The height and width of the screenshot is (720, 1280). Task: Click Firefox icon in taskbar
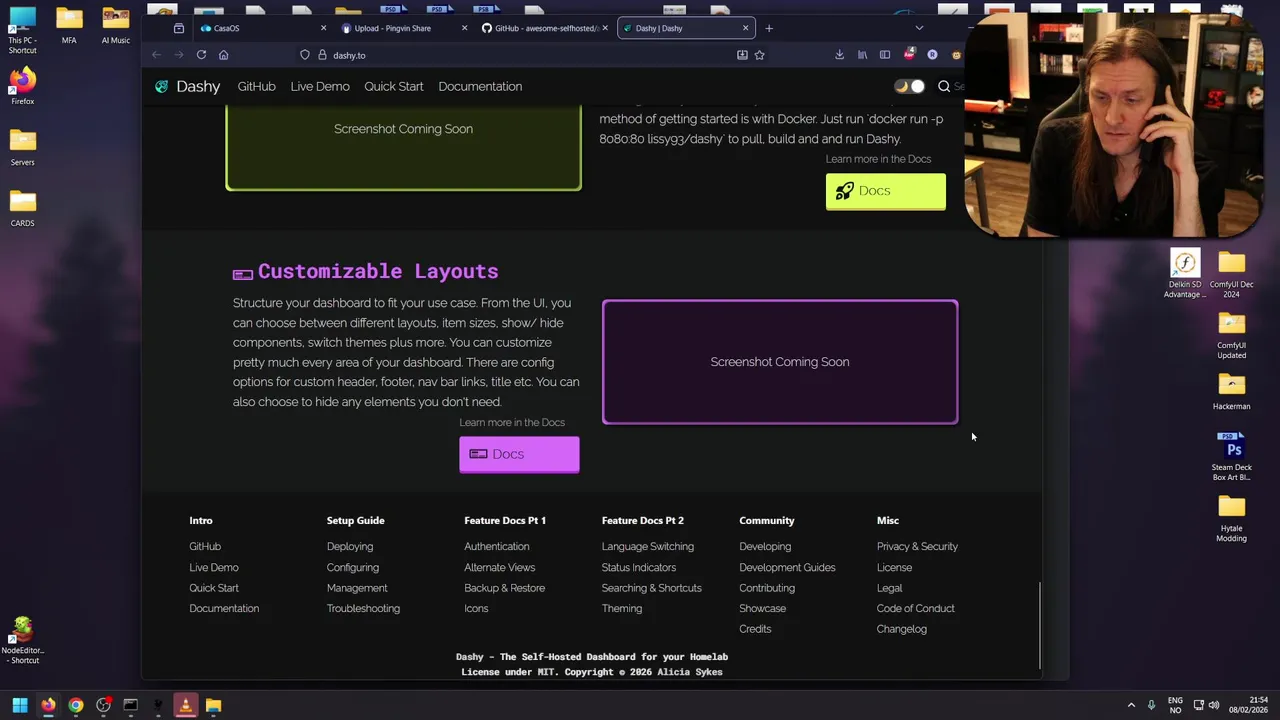pyautogui.click(x=48, y=705)
